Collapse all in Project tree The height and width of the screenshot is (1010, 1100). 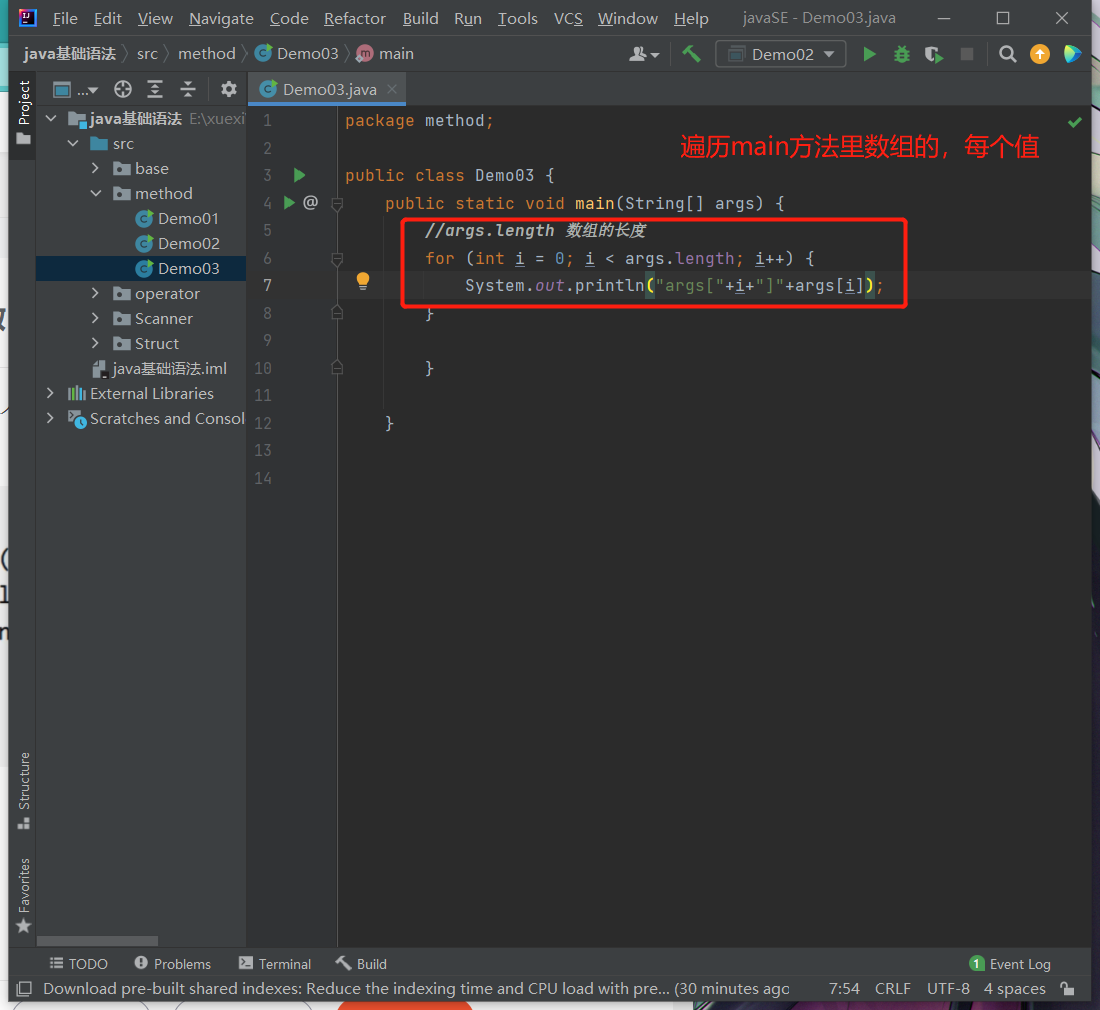(x=187, y=89)
